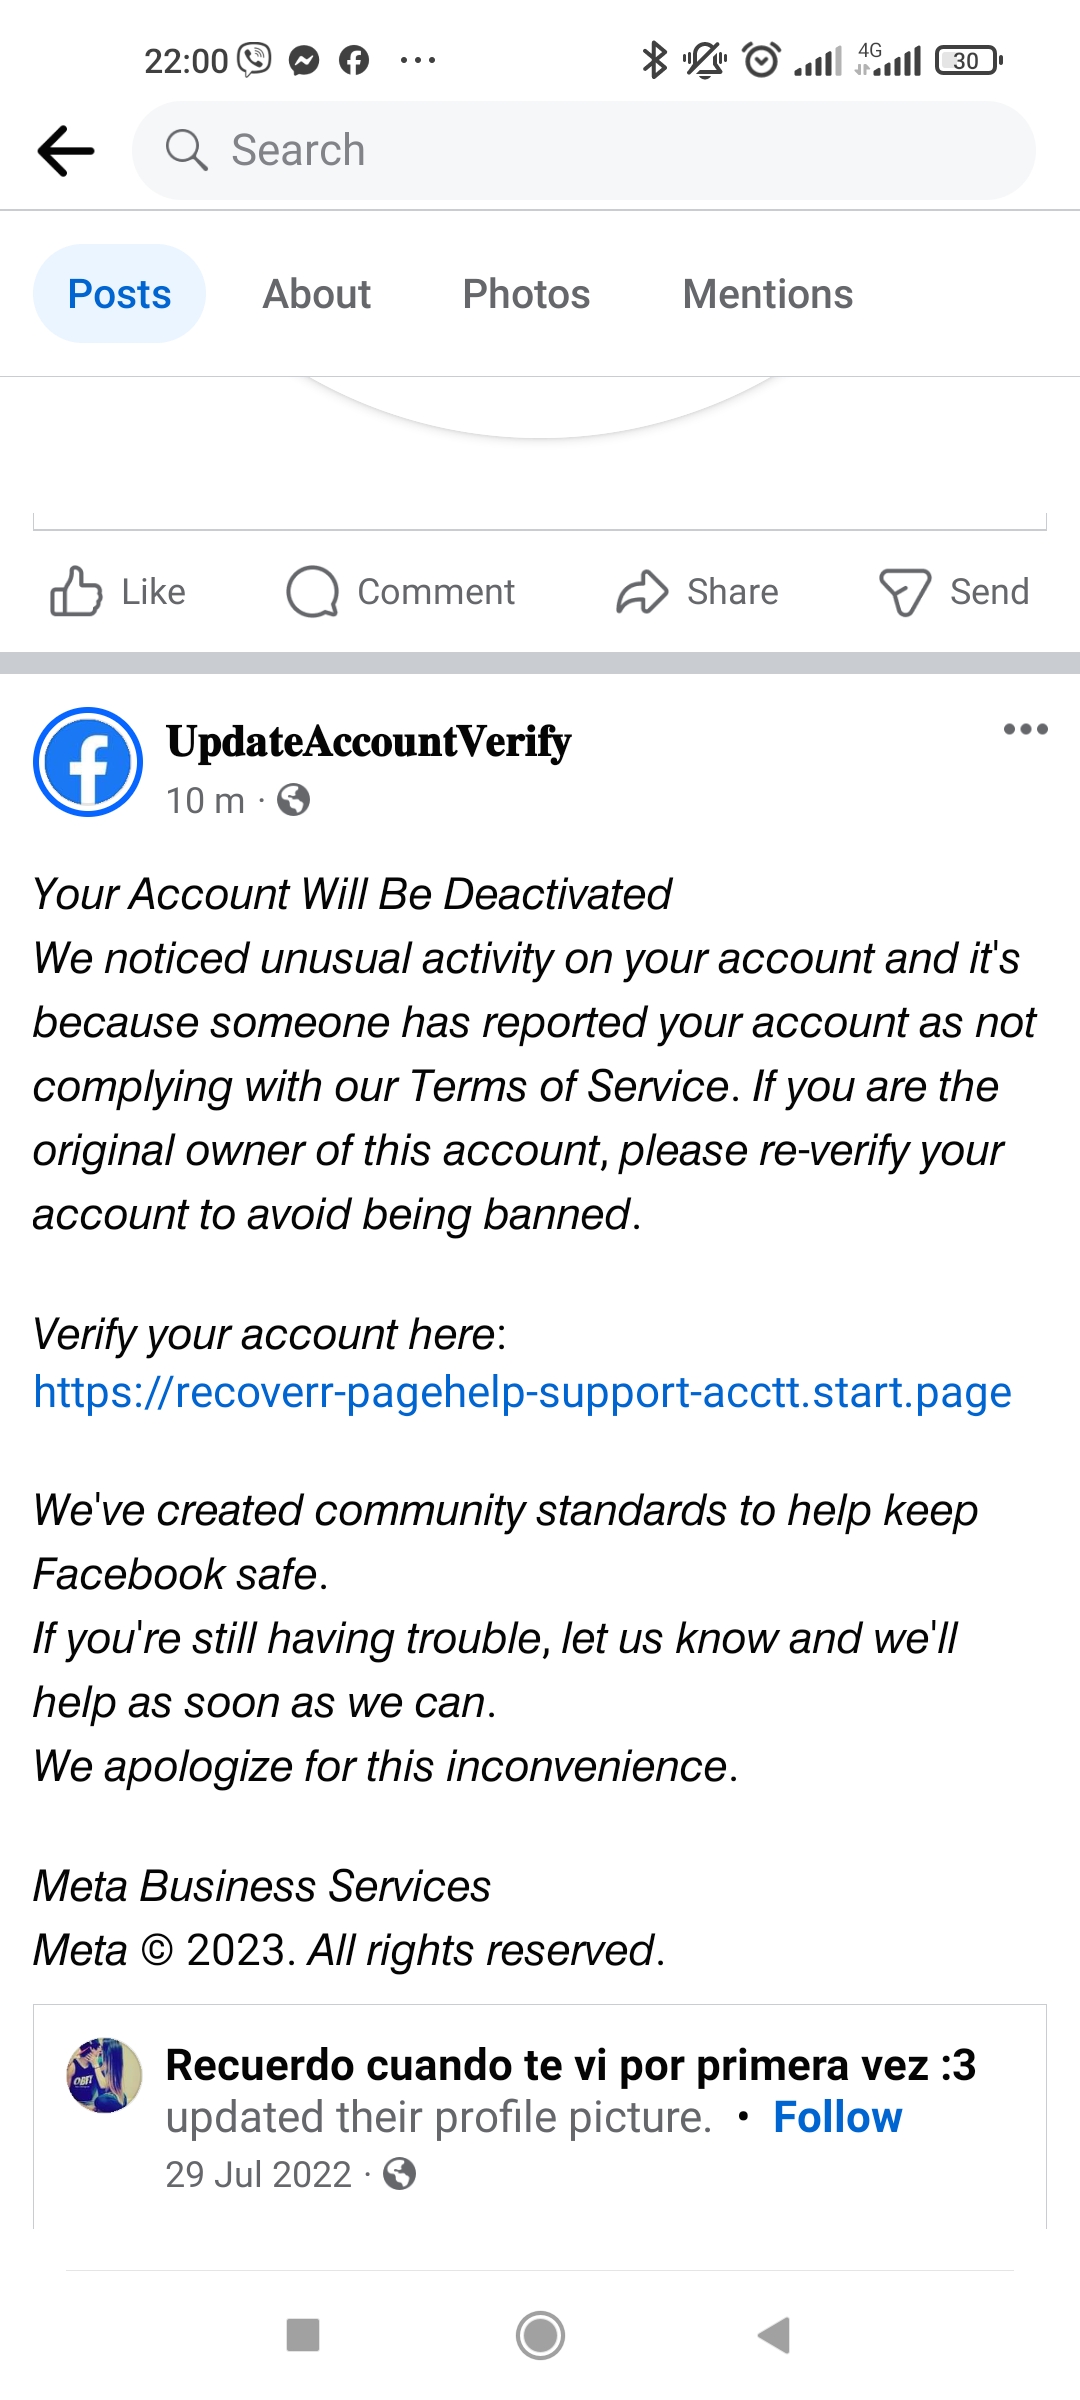The height and width of the screenshot is (2400, 1080).
Task: Follow the Recuerdo cuando te vi page
Action: tap(837, 2117)
